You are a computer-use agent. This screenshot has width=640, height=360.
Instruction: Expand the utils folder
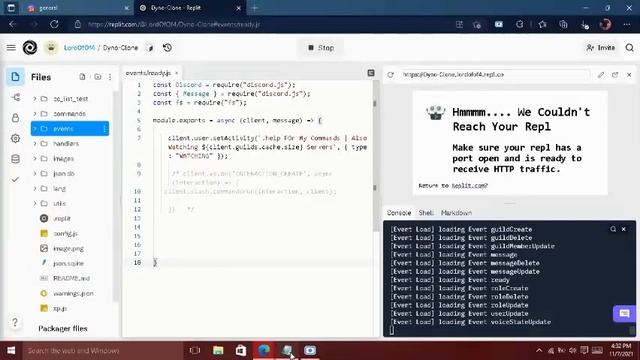[x=35, y=203]
